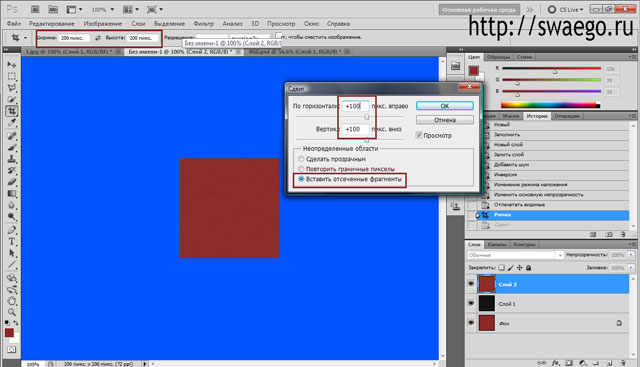Click the Отмена button
This screenshot has width=640, height=367.
[445, 120]
